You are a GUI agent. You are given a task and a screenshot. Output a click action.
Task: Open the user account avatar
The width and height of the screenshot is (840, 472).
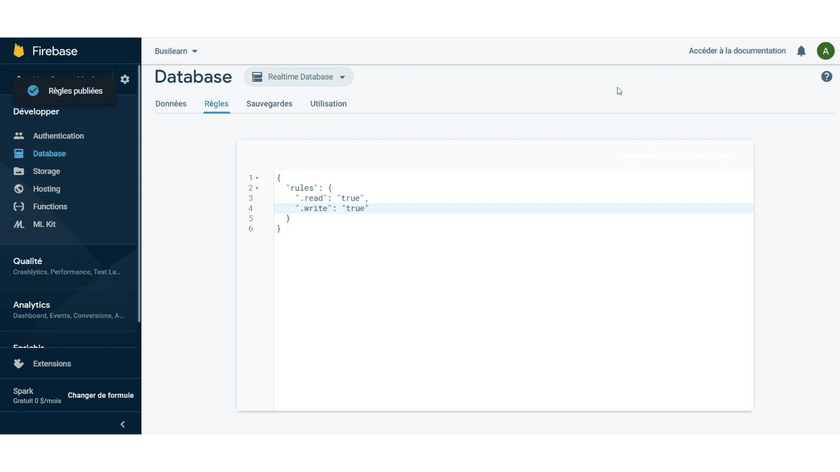tap(826, 51)
